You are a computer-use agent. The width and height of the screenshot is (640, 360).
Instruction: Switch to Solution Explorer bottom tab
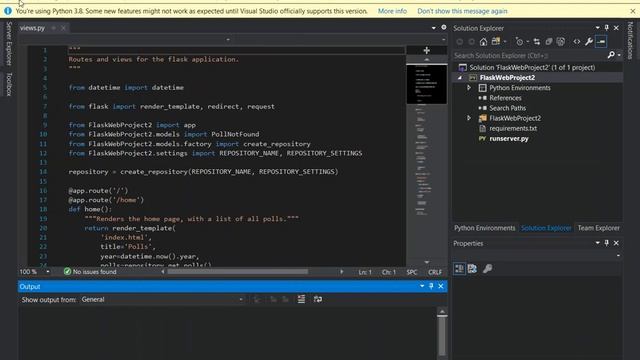click(546, 228)
